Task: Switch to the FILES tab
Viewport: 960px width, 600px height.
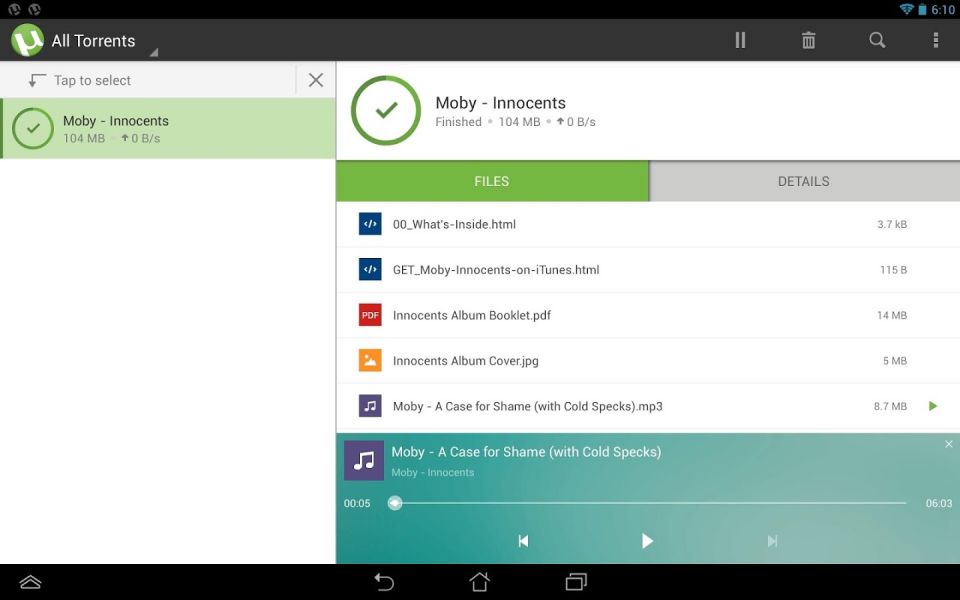Action: (x=492, y=181)
